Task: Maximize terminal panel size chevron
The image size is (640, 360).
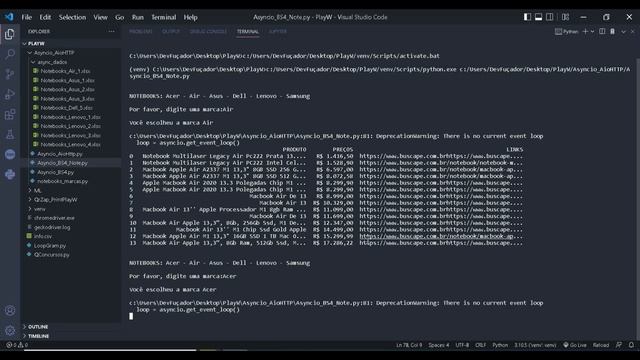Action: (x=623, y=31)
